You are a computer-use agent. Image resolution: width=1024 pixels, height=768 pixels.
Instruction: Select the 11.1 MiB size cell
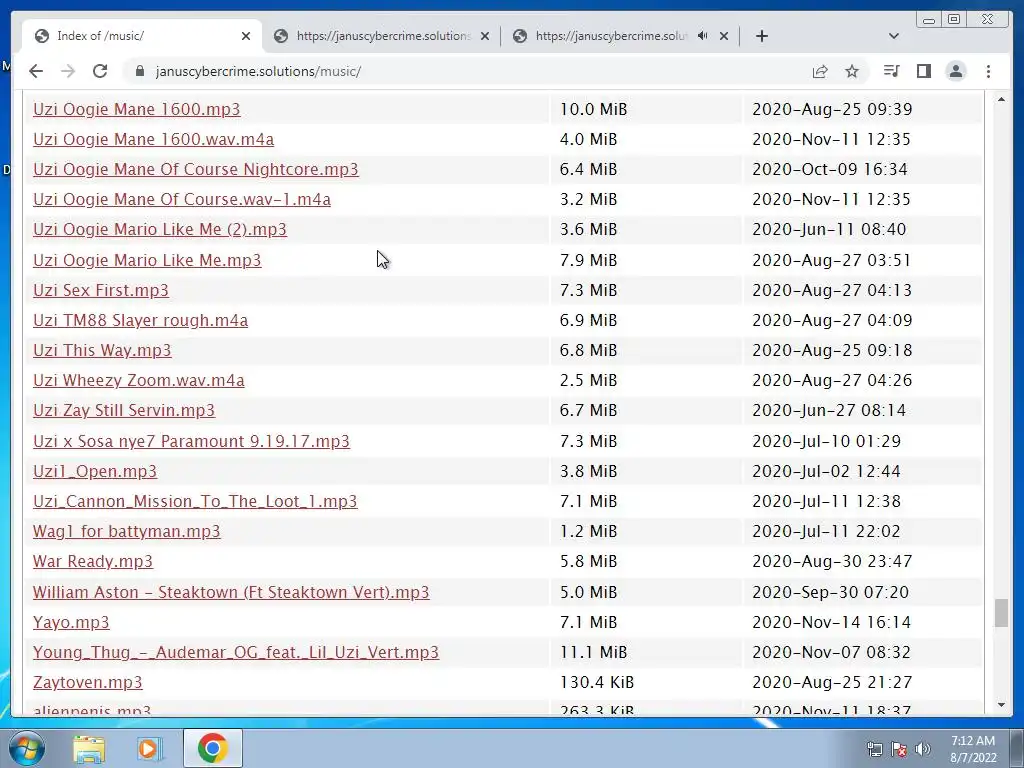593,652
